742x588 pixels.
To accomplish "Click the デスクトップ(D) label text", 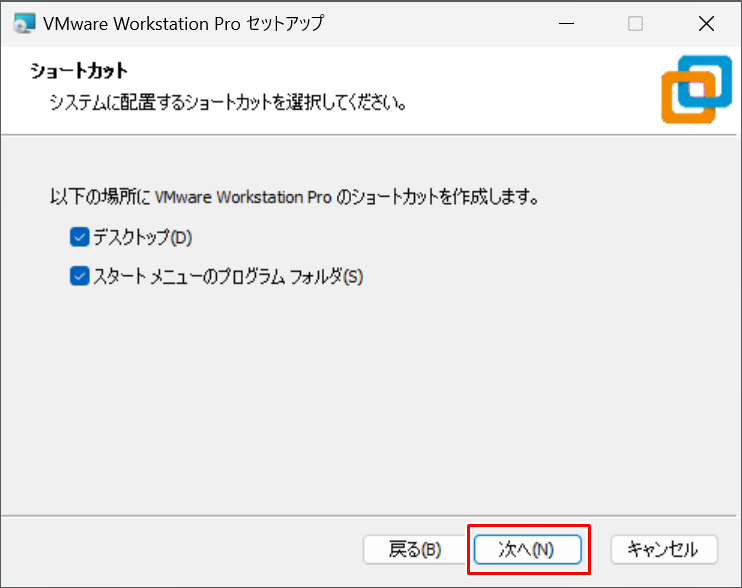I will click(141, 238).
